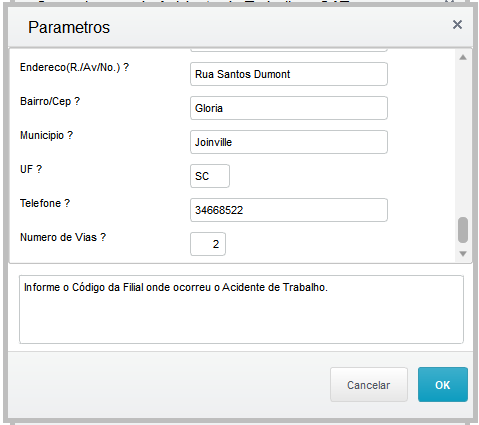Click the help description text box

click(x=241, y=309)
